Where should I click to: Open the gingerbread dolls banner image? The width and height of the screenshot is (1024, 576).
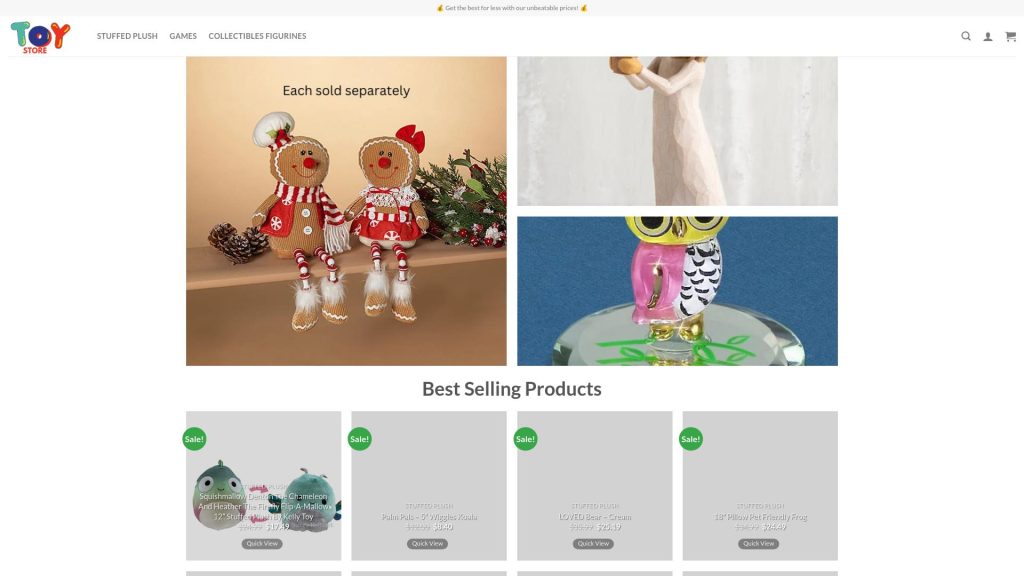[x=346, y=211]
